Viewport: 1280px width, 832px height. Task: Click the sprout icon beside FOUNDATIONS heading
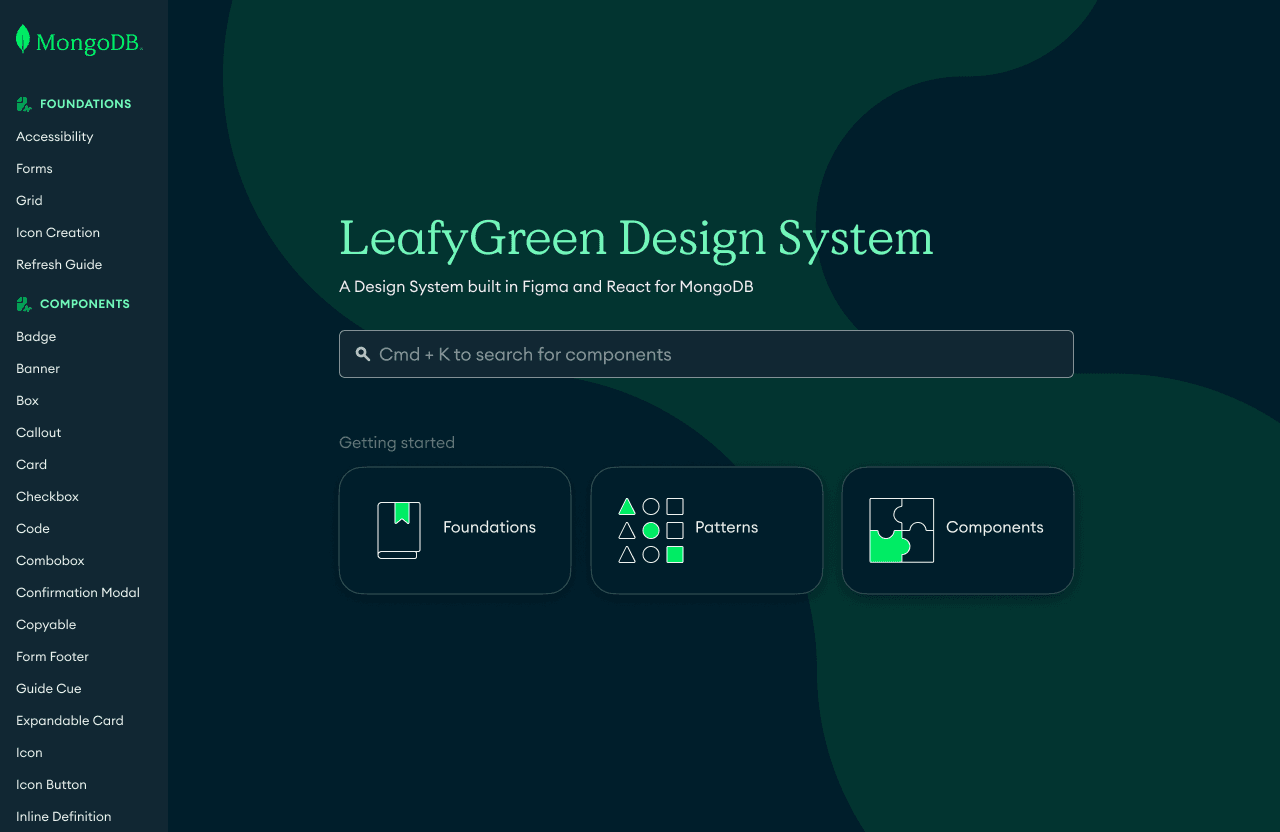pos(22,103)
